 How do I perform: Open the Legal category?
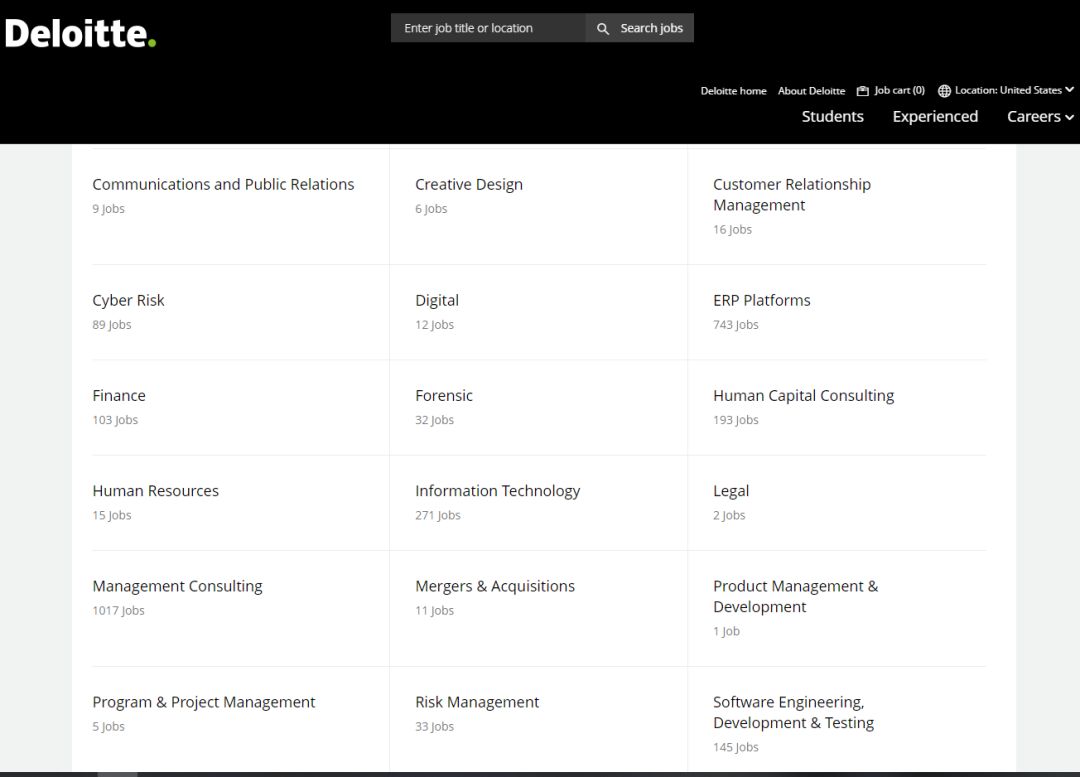[731, 491]
